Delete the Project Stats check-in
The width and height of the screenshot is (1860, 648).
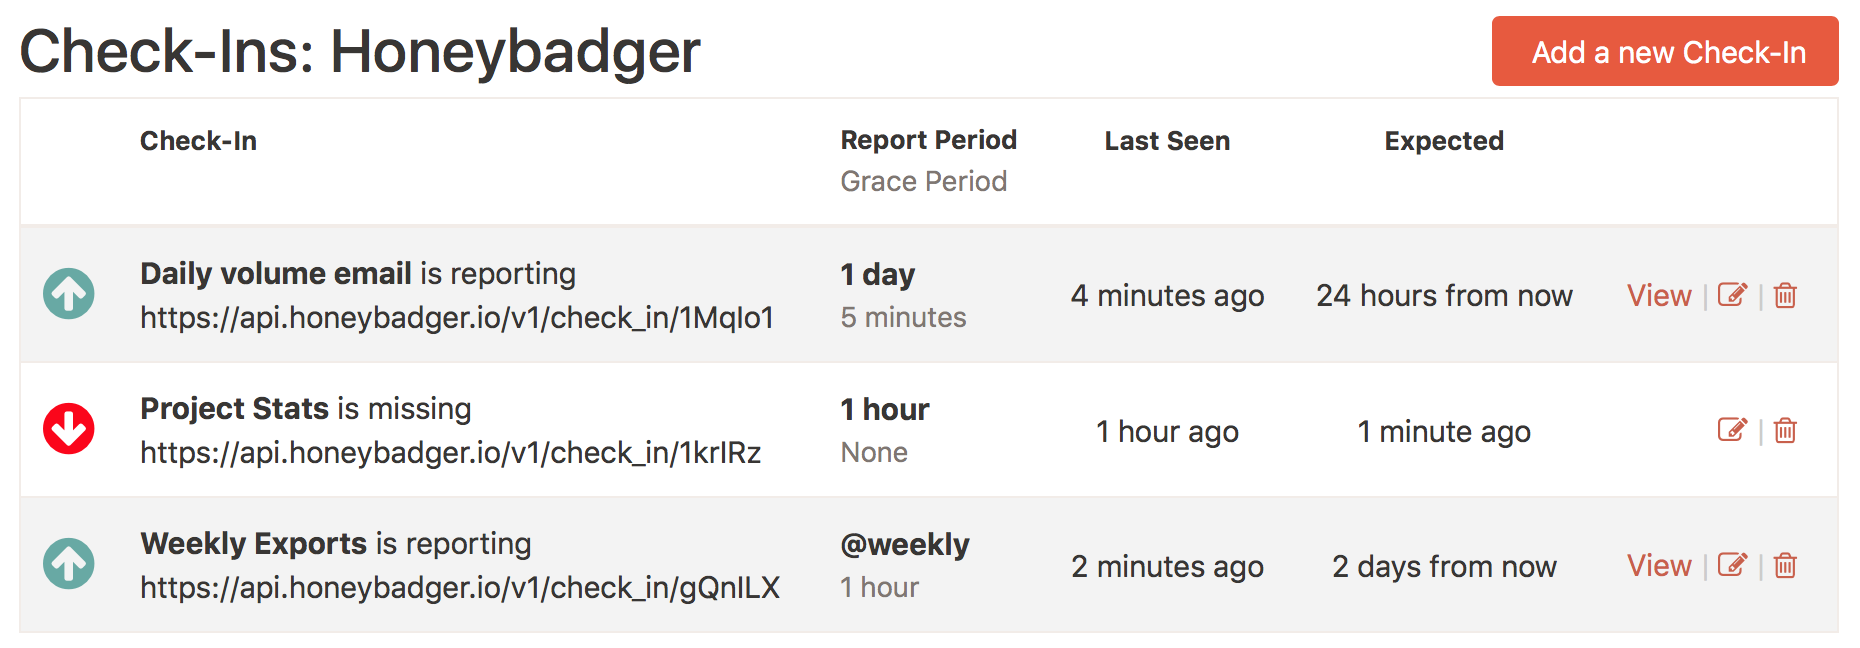(x=1787, y=431)
